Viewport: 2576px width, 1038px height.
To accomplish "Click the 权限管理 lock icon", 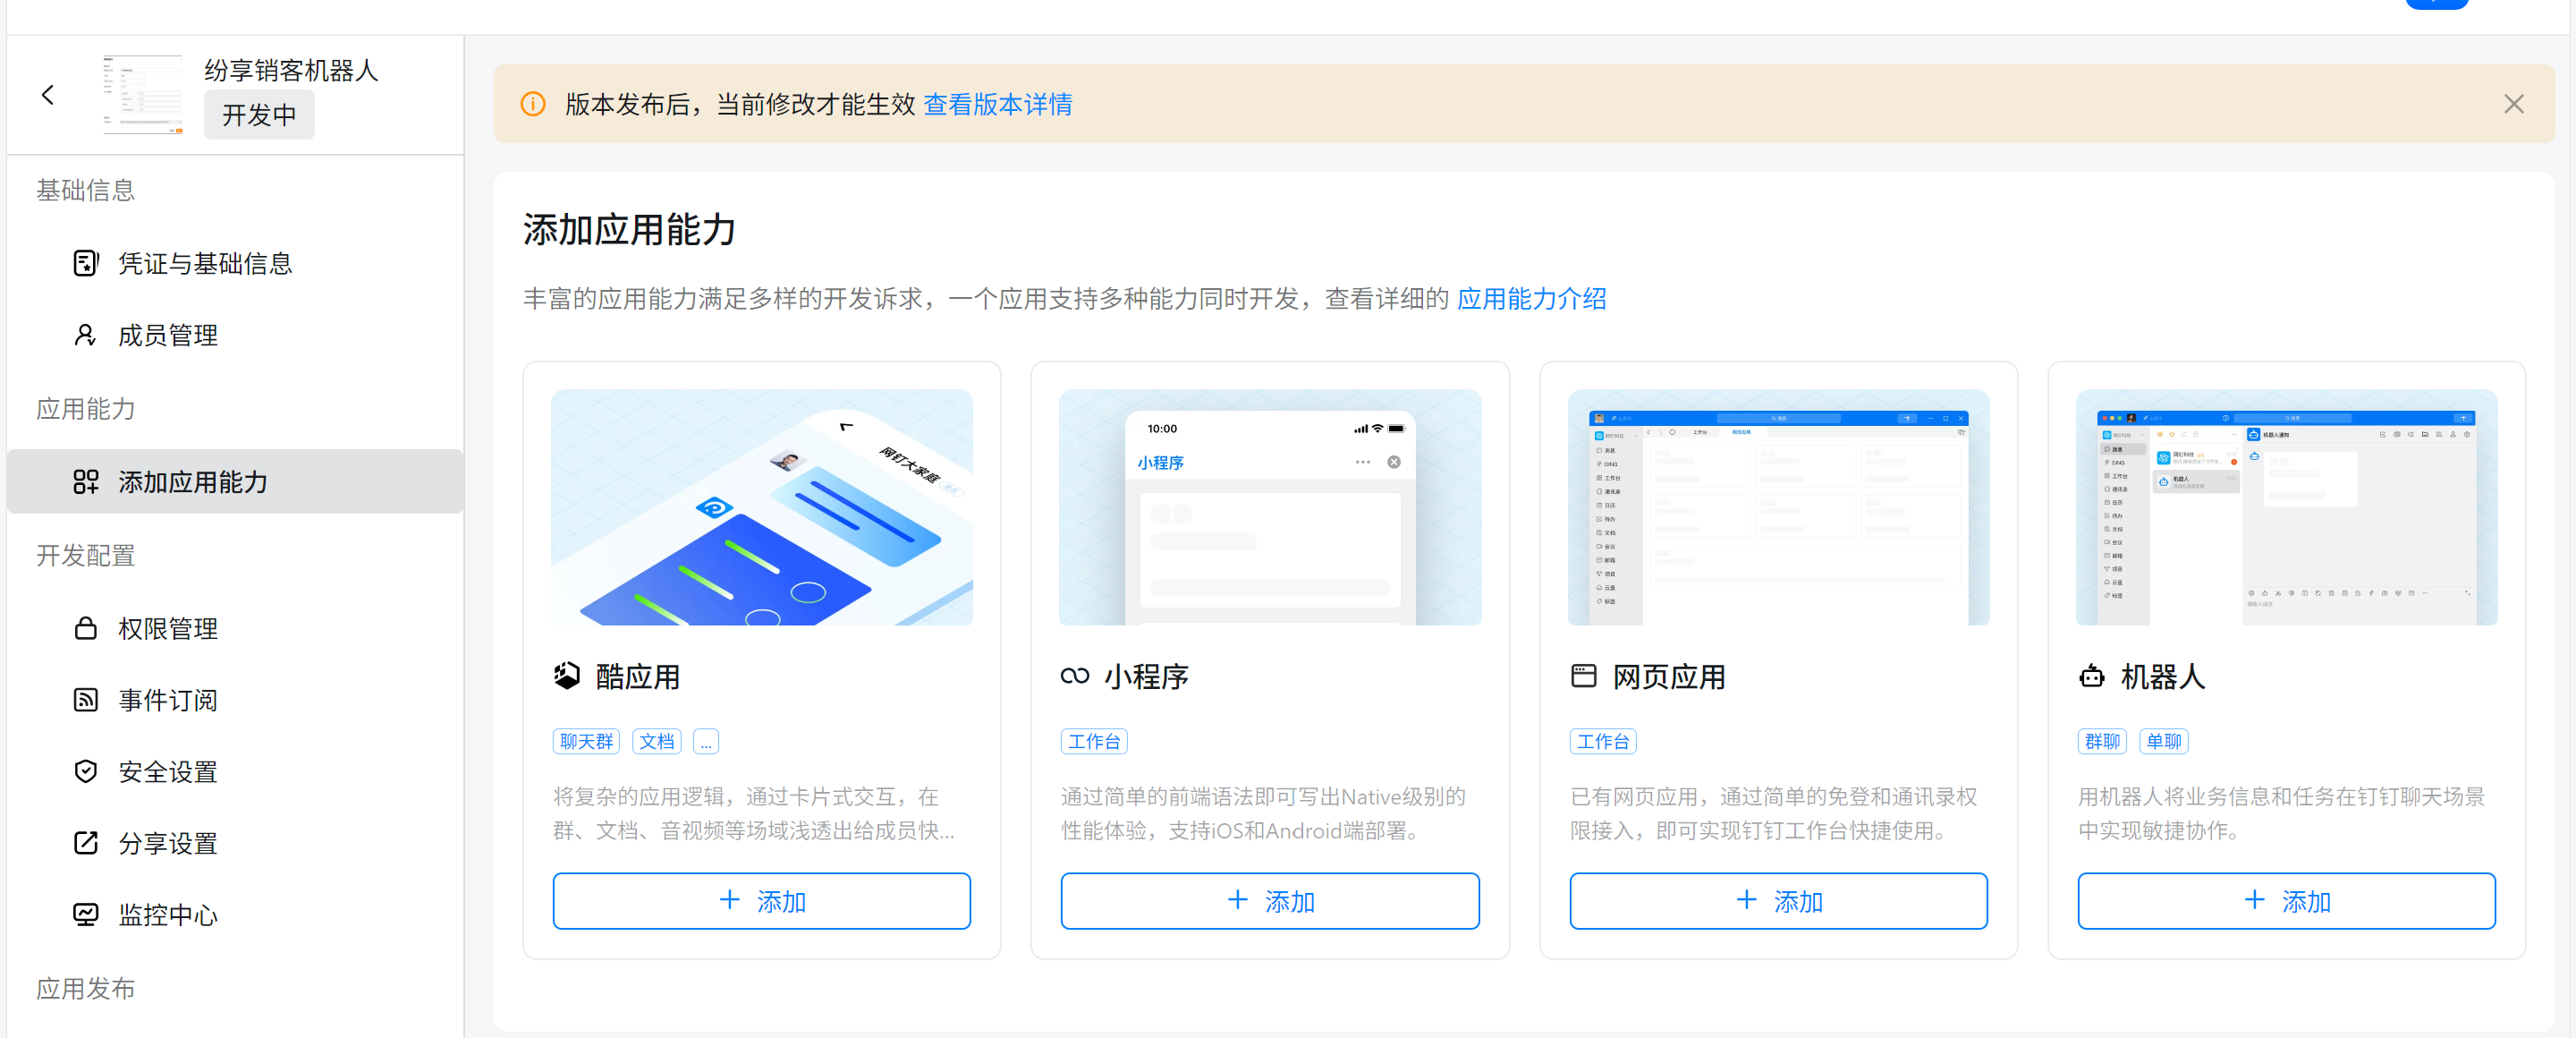I will click(x=86, y=628).
